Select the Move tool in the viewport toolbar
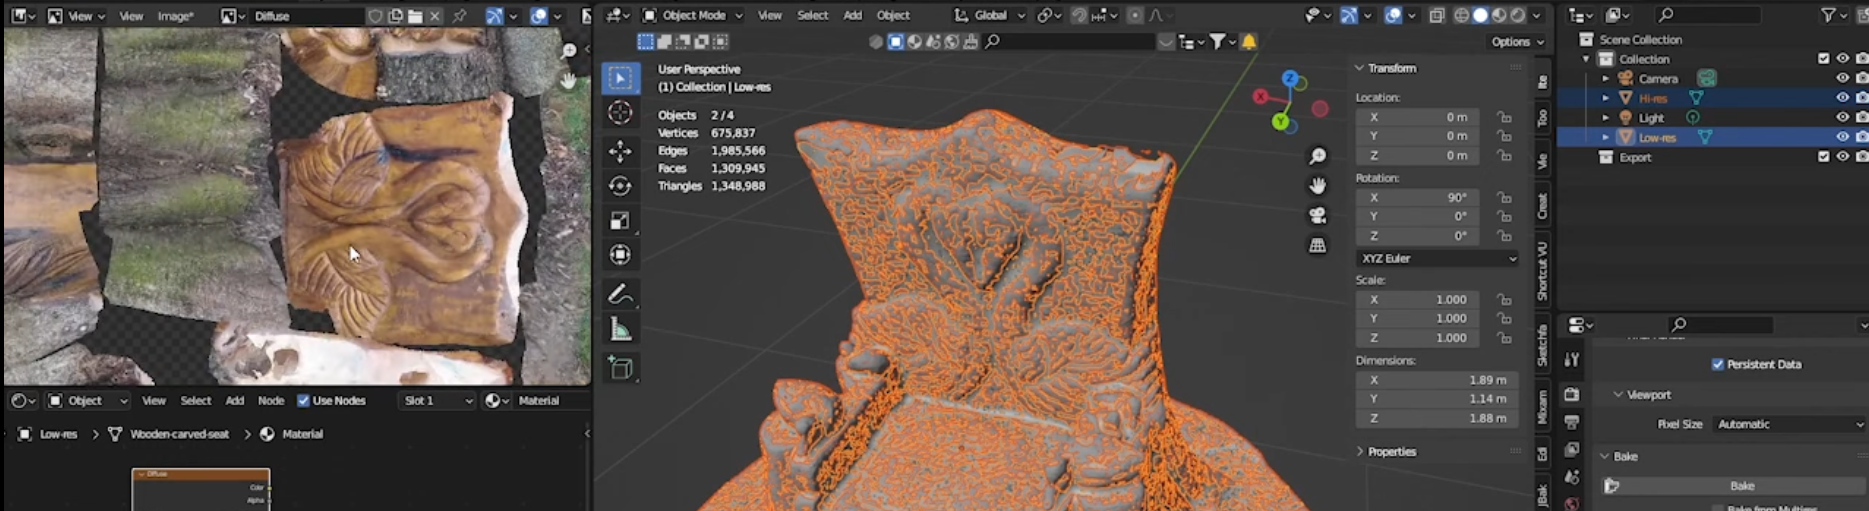Screen dimensions: 1869x511 tap(620, 151)
